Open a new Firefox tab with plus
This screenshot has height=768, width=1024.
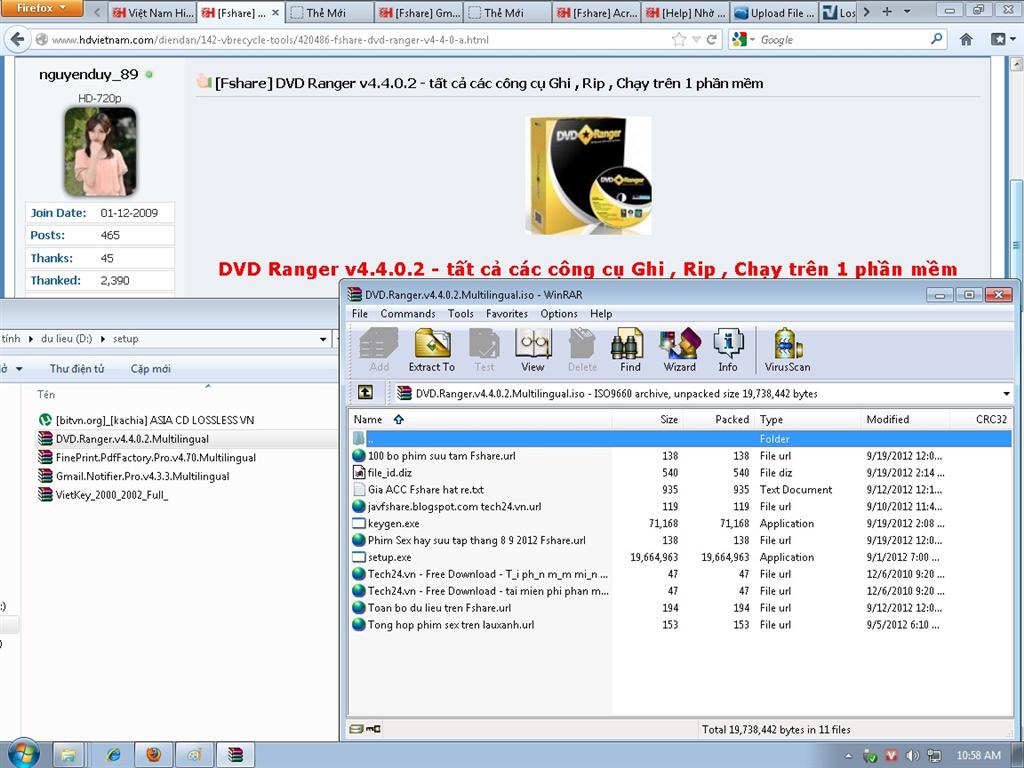point(887,12)
